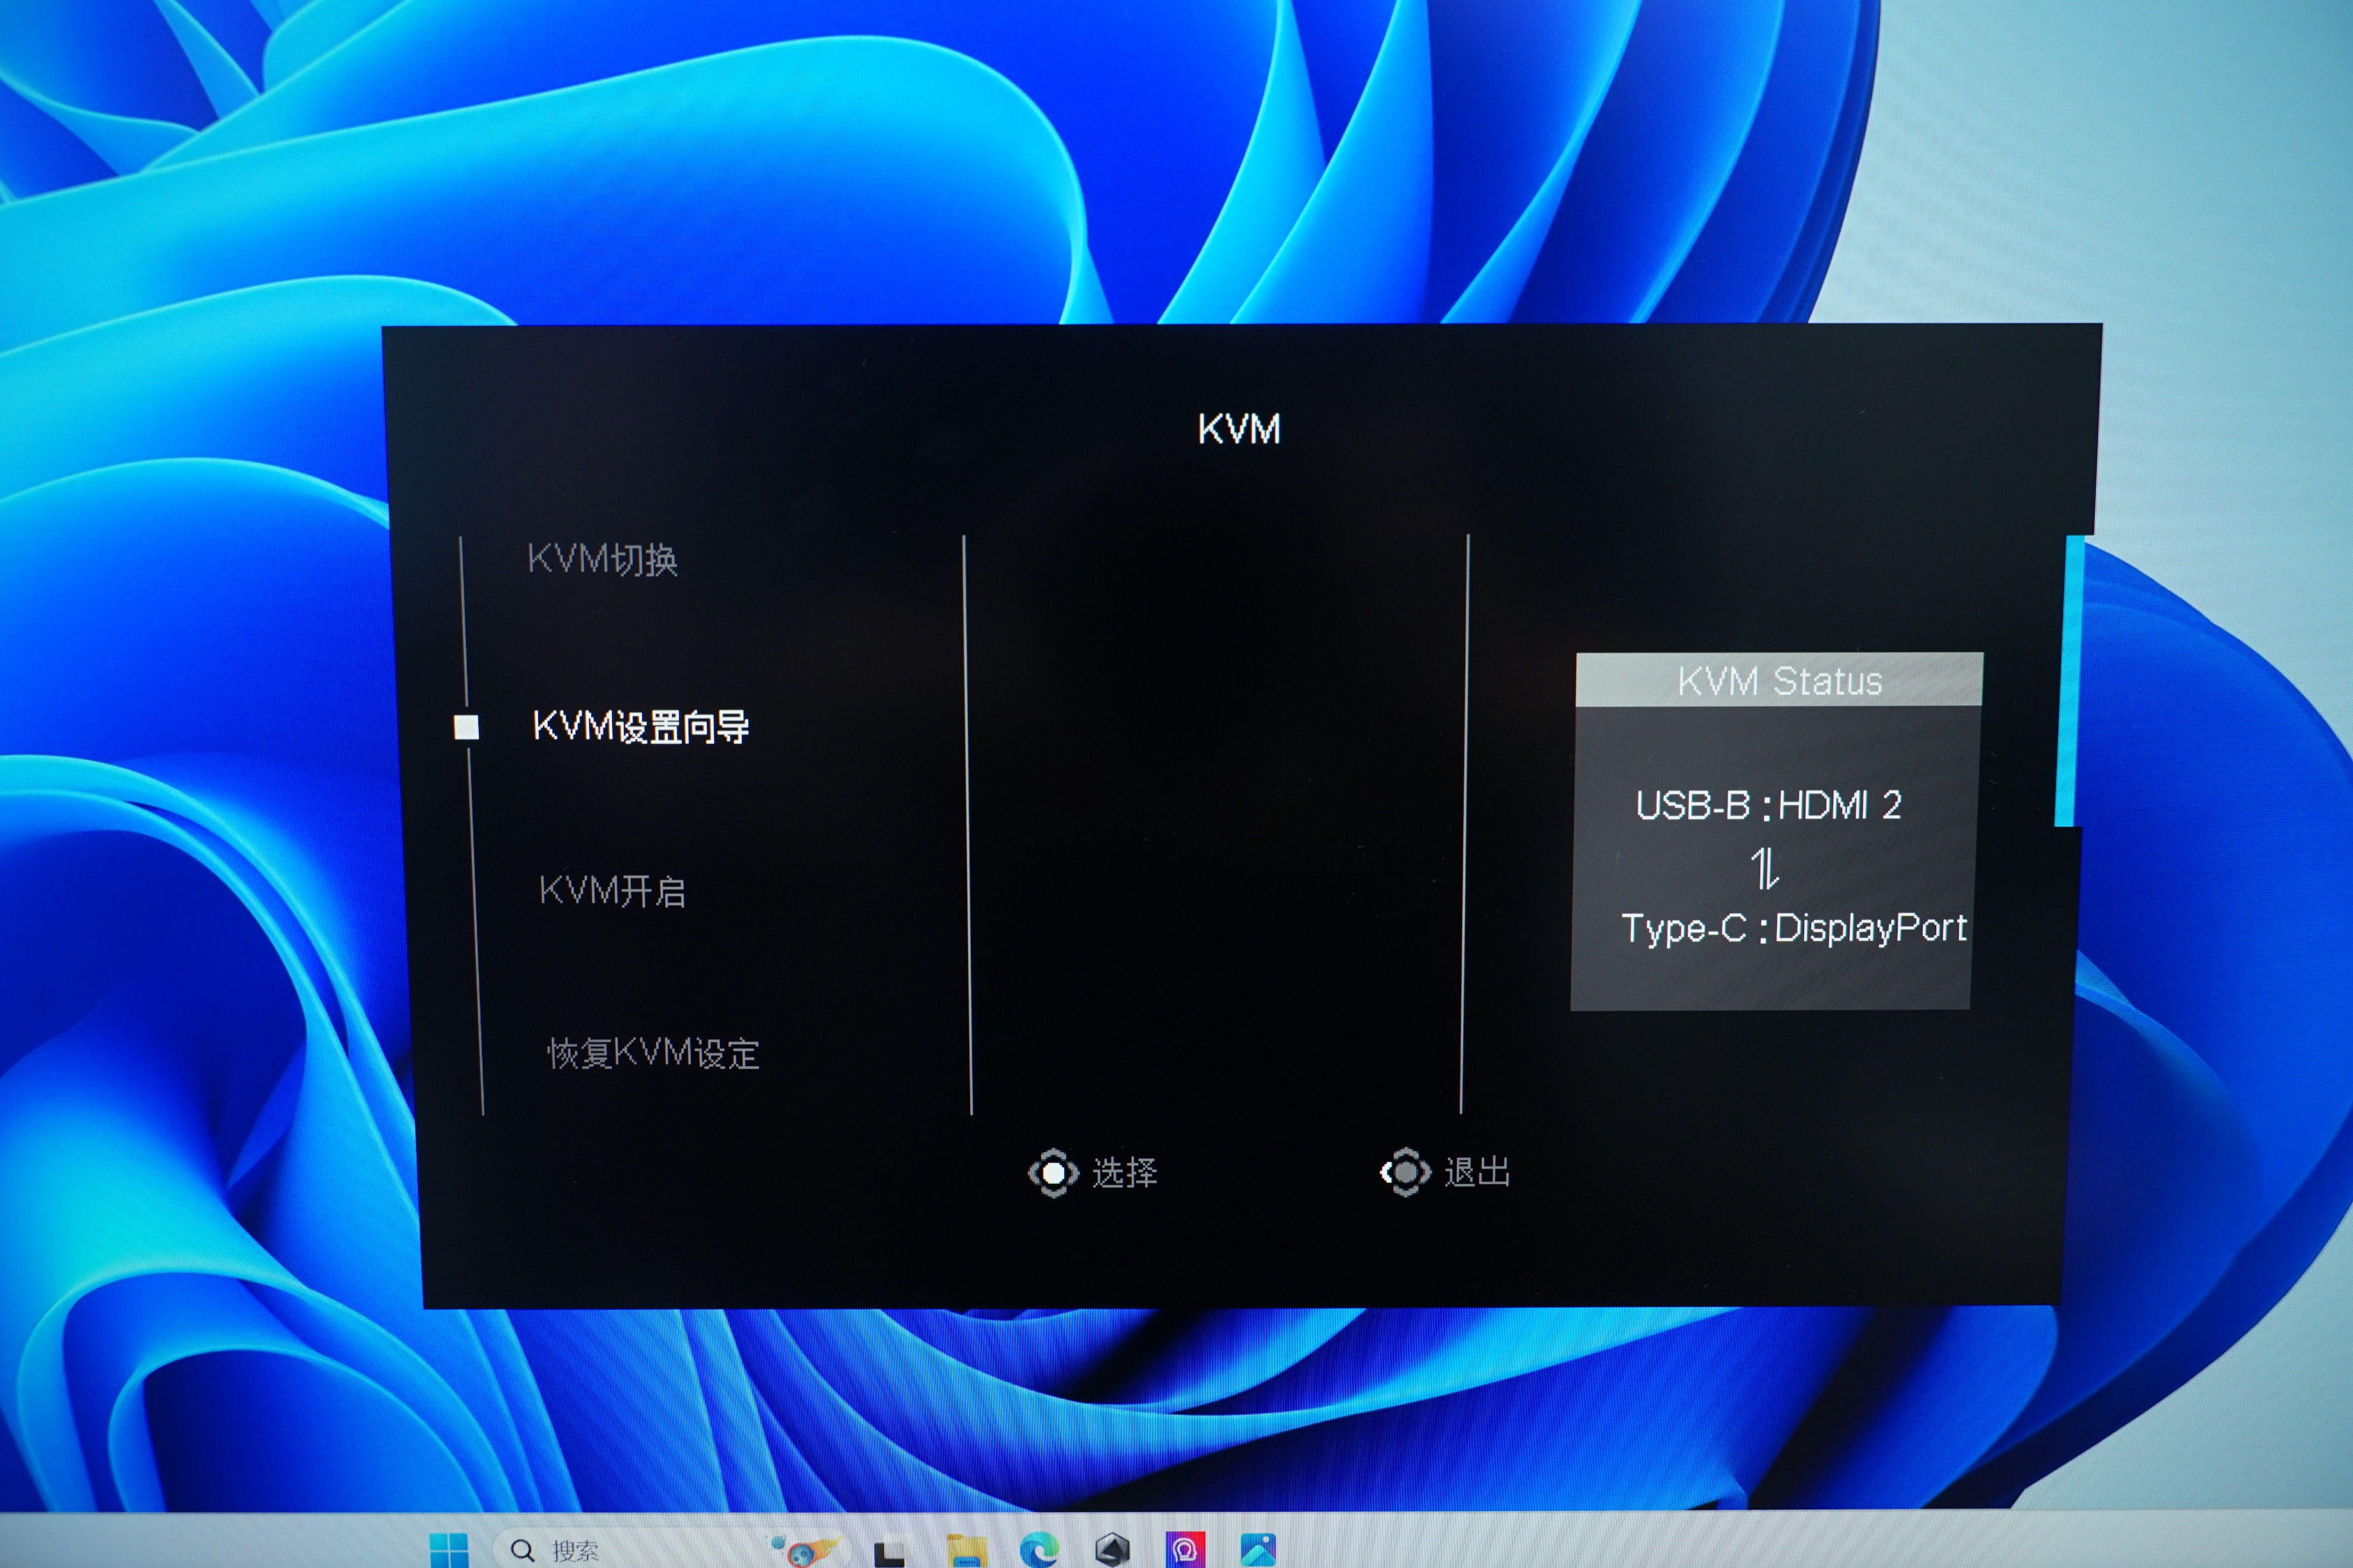Select the KVM切换 menu item
This screenshot has width=2353, height=1568.
(603, 559)
